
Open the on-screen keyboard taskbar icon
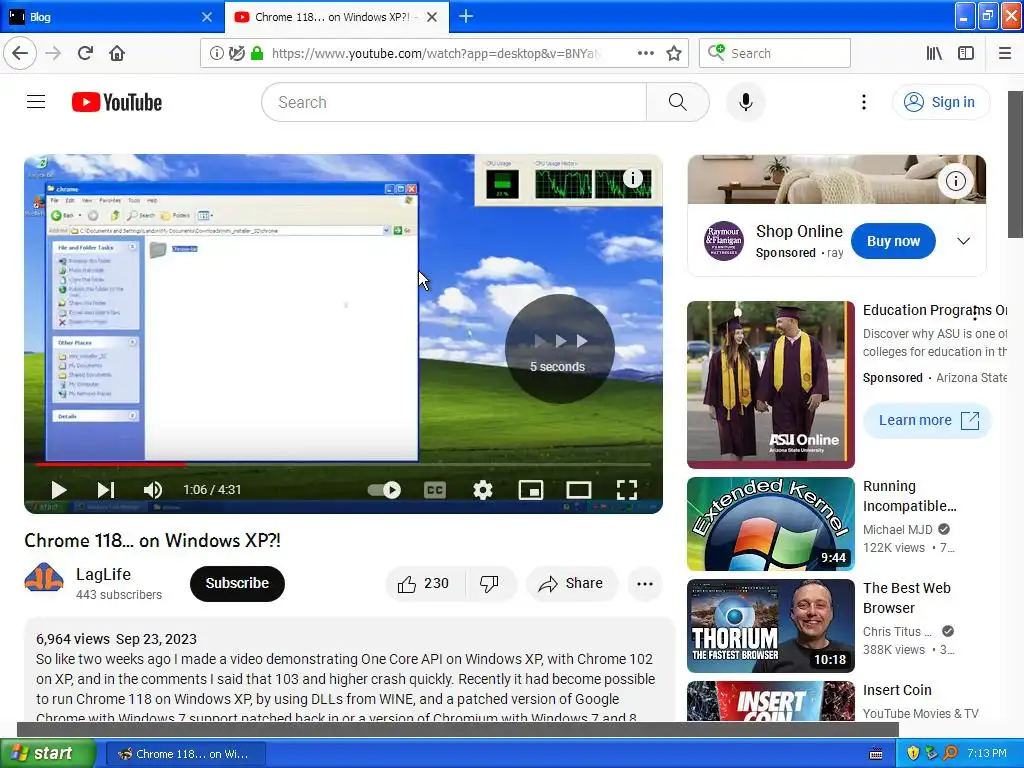(x=876, y=753)
